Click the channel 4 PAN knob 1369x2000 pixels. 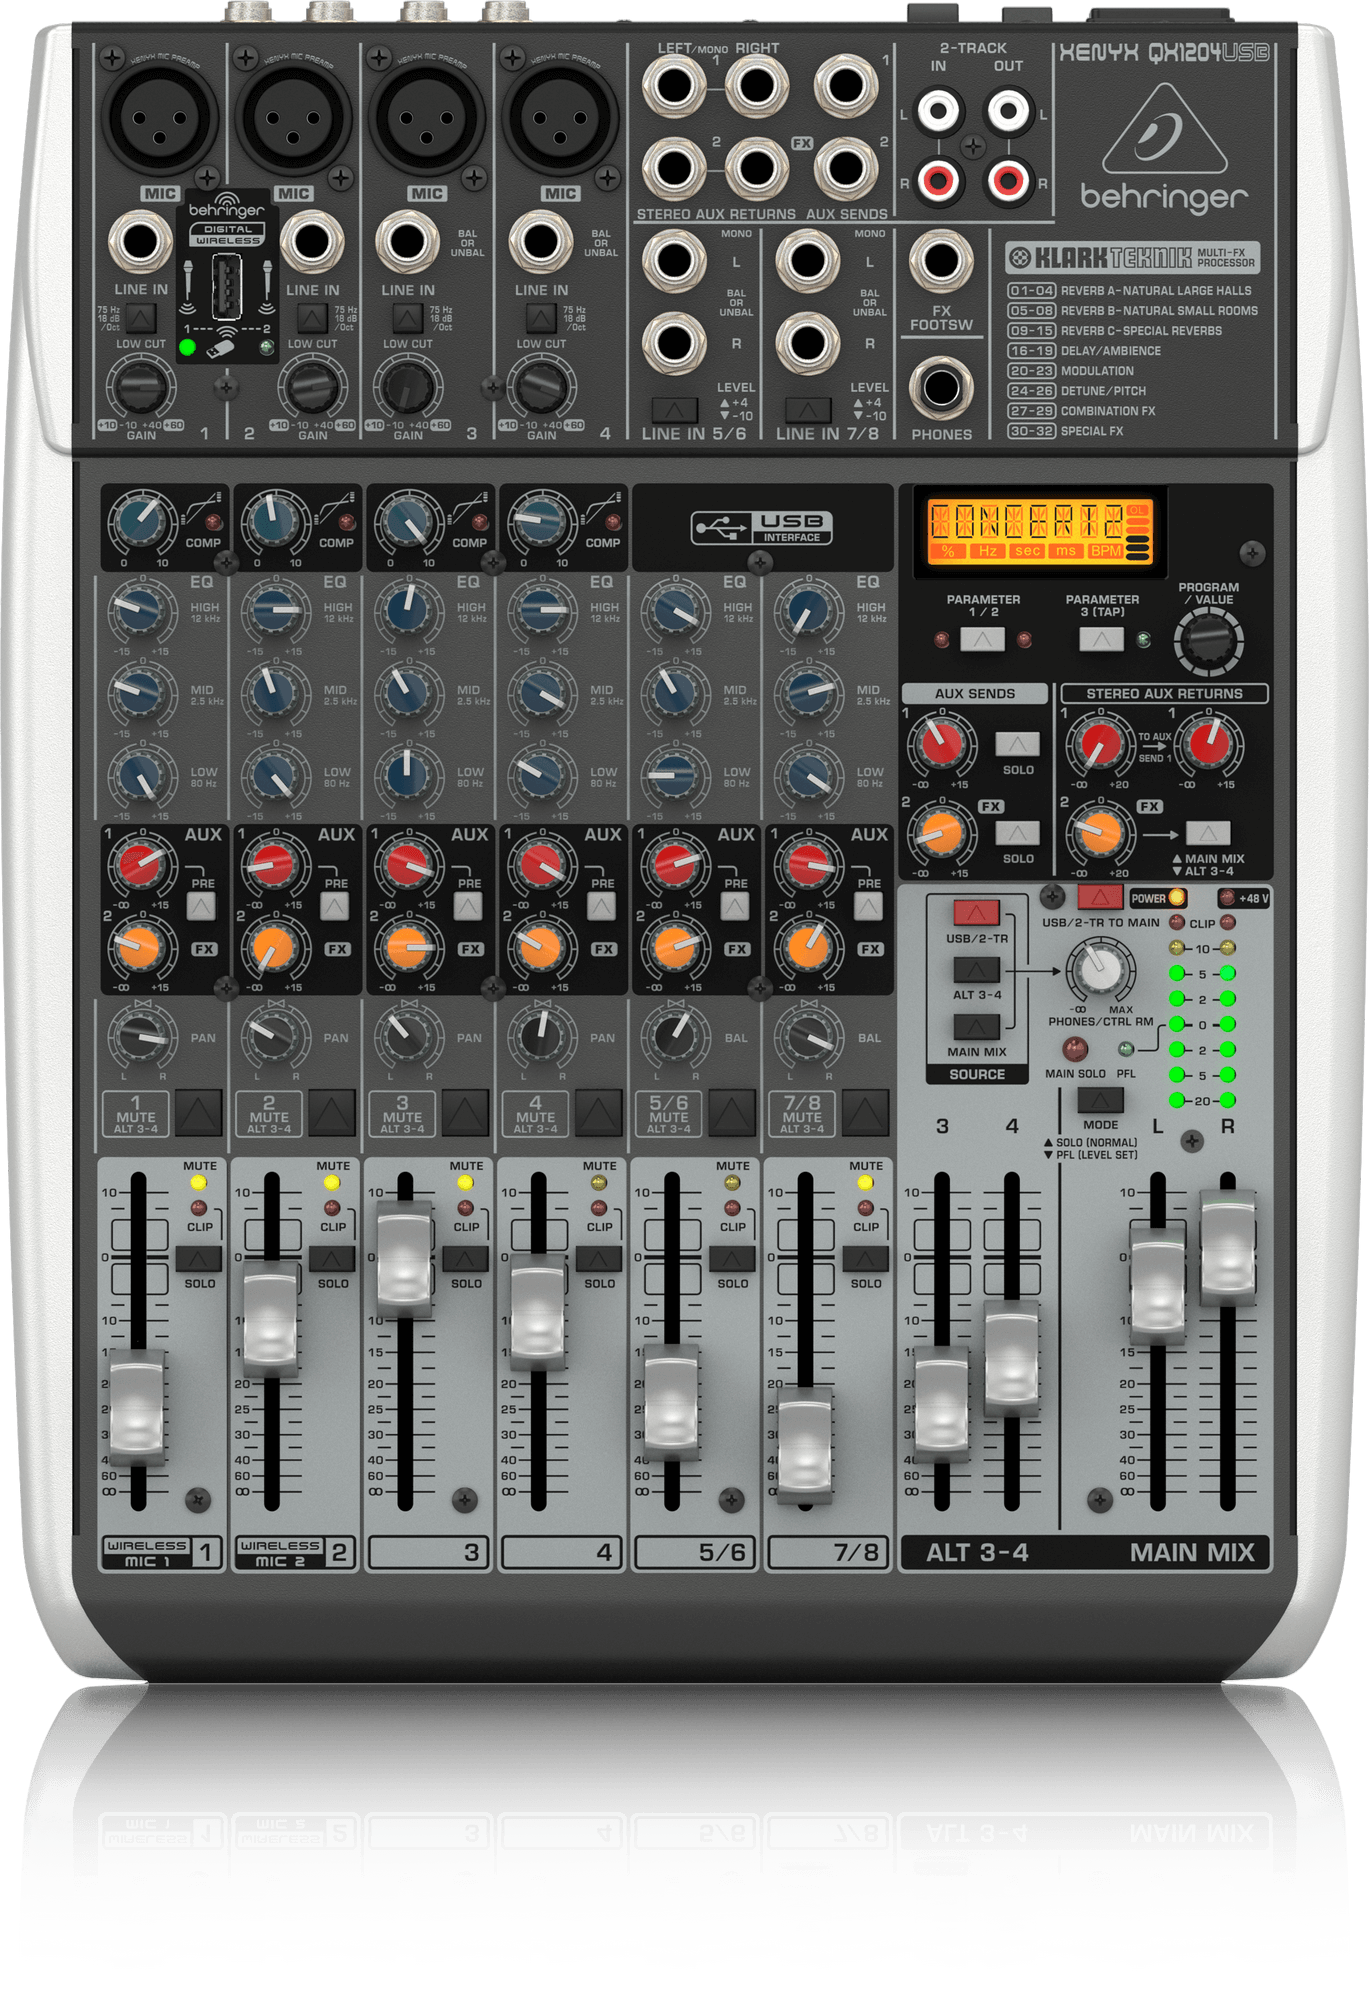[x=540, y=1037]
